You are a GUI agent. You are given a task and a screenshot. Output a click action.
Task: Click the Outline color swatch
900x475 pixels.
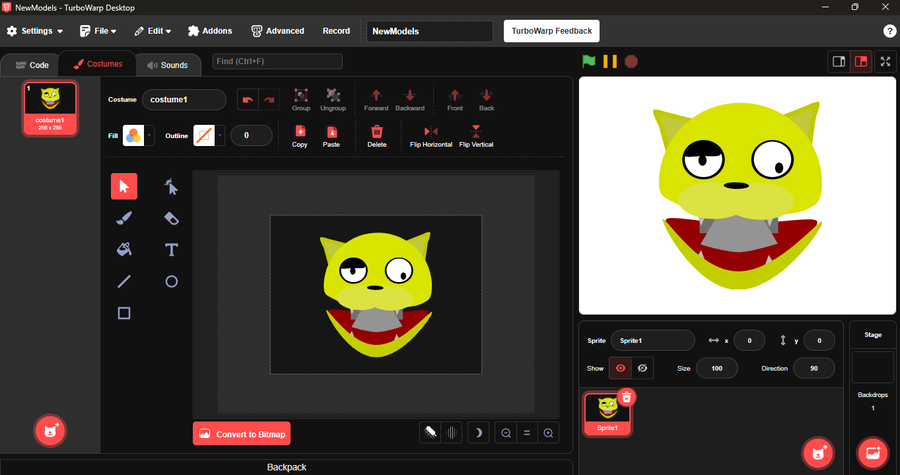coord(204,136)
